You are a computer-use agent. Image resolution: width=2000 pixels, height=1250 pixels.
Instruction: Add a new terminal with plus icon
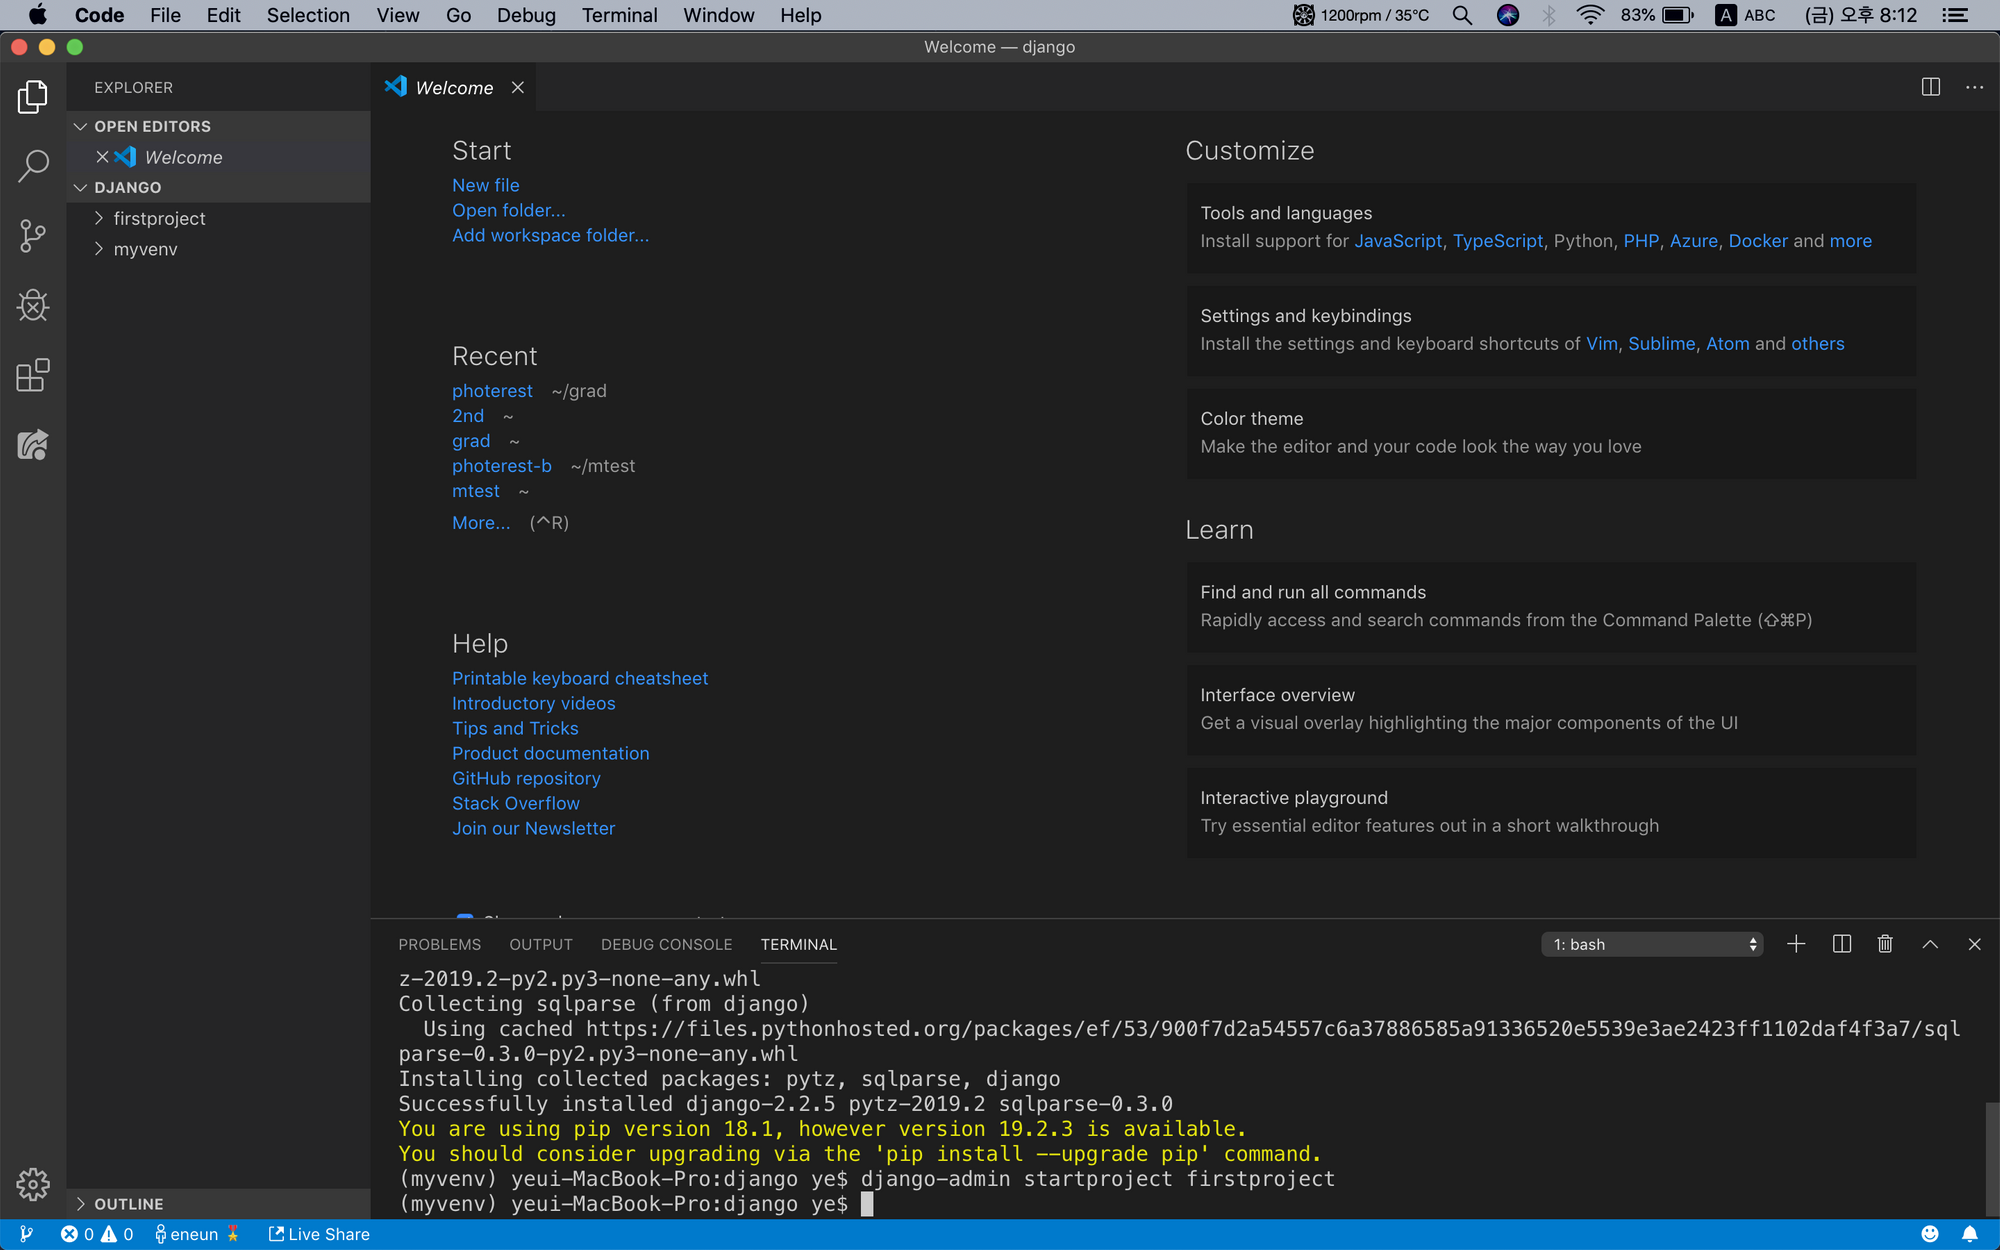(x=1796, y=944)
